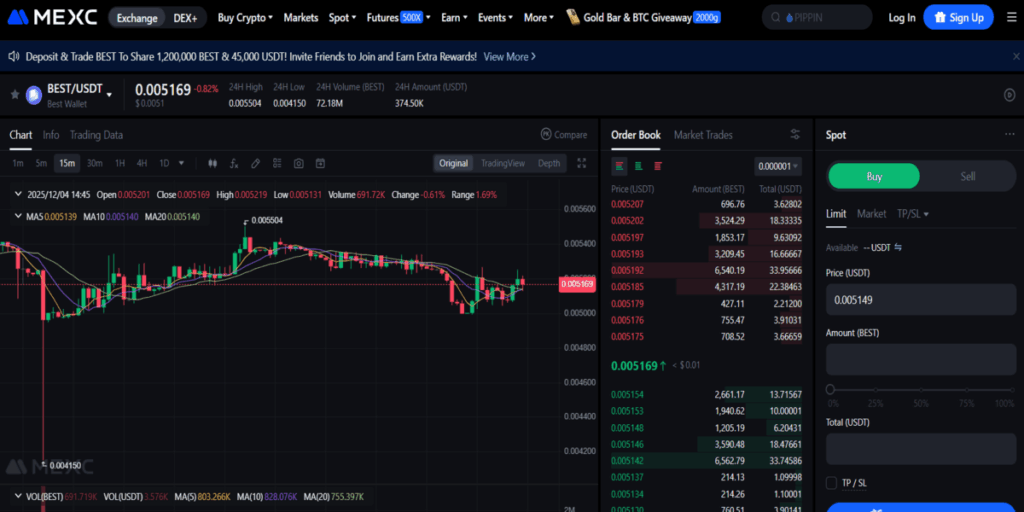This screenshot has height=512, width=1024.
Task: Click the Compare PK icon
Action: tap(546, 135)
